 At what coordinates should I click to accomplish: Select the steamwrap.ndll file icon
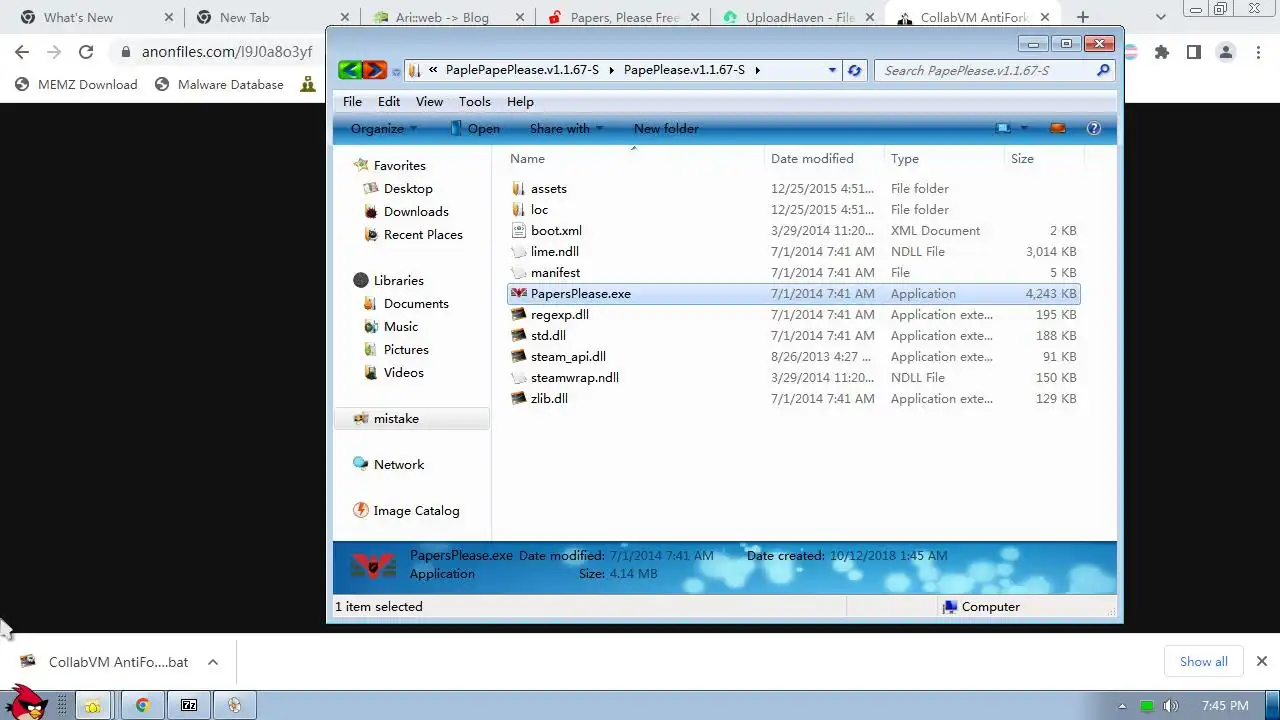518,377
